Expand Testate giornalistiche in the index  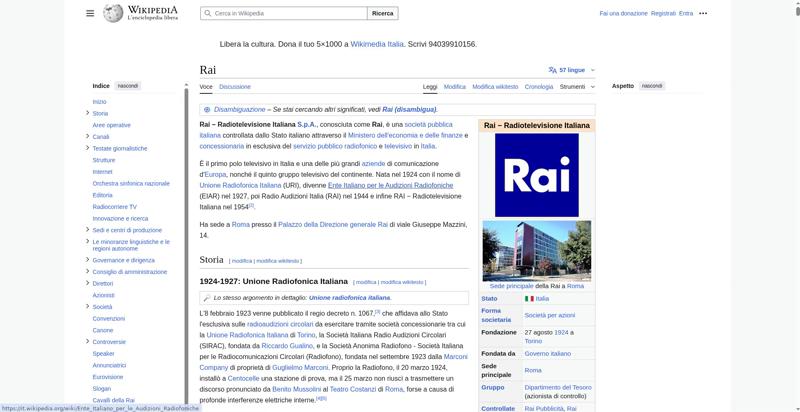click(x=88, y=148)
